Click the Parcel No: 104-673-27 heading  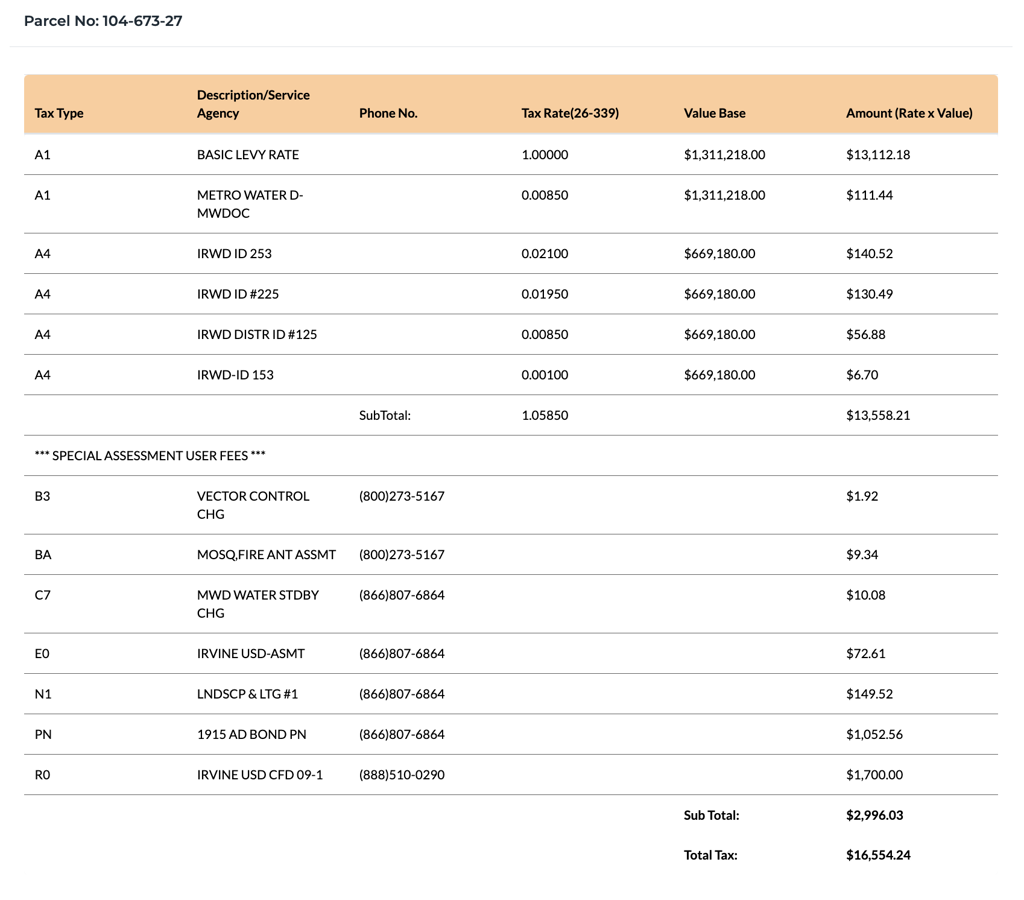coord(103,21)
